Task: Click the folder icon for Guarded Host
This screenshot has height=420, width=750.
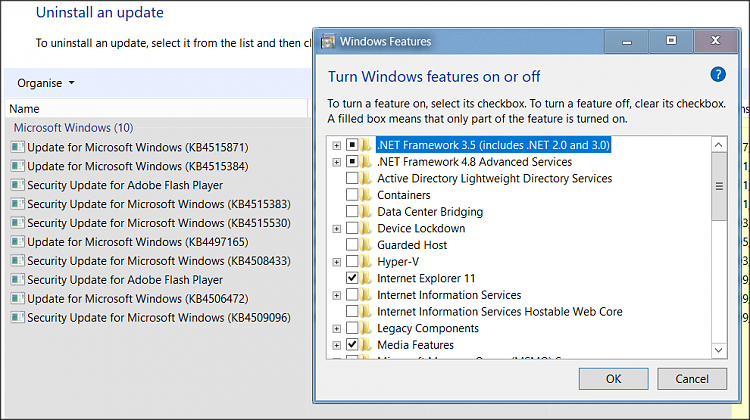Action: [x=366, y=244]
